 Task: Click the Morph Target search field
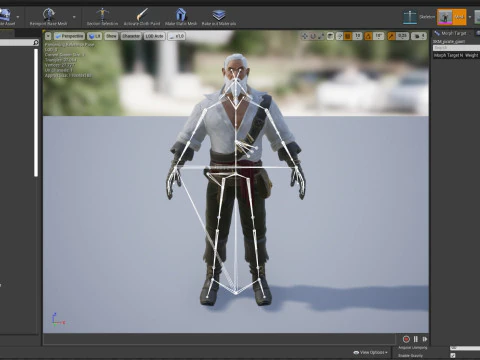[456, 48]
